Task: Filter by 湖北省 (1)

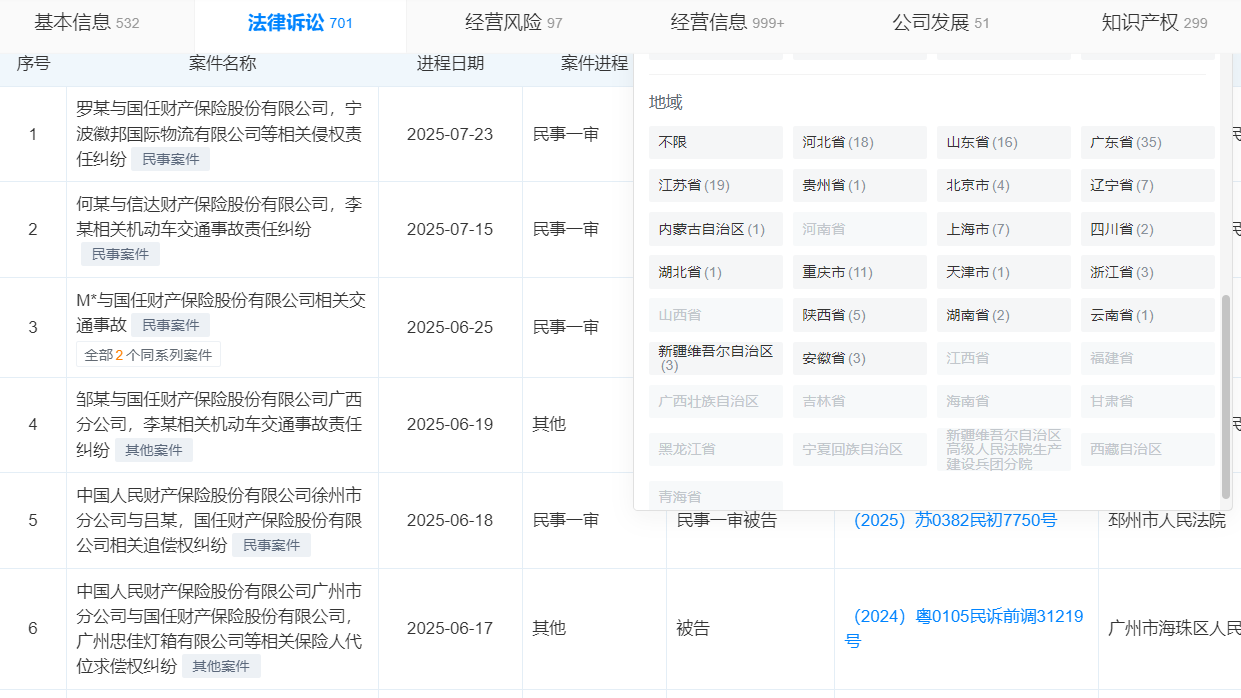Action: point(716,272)
